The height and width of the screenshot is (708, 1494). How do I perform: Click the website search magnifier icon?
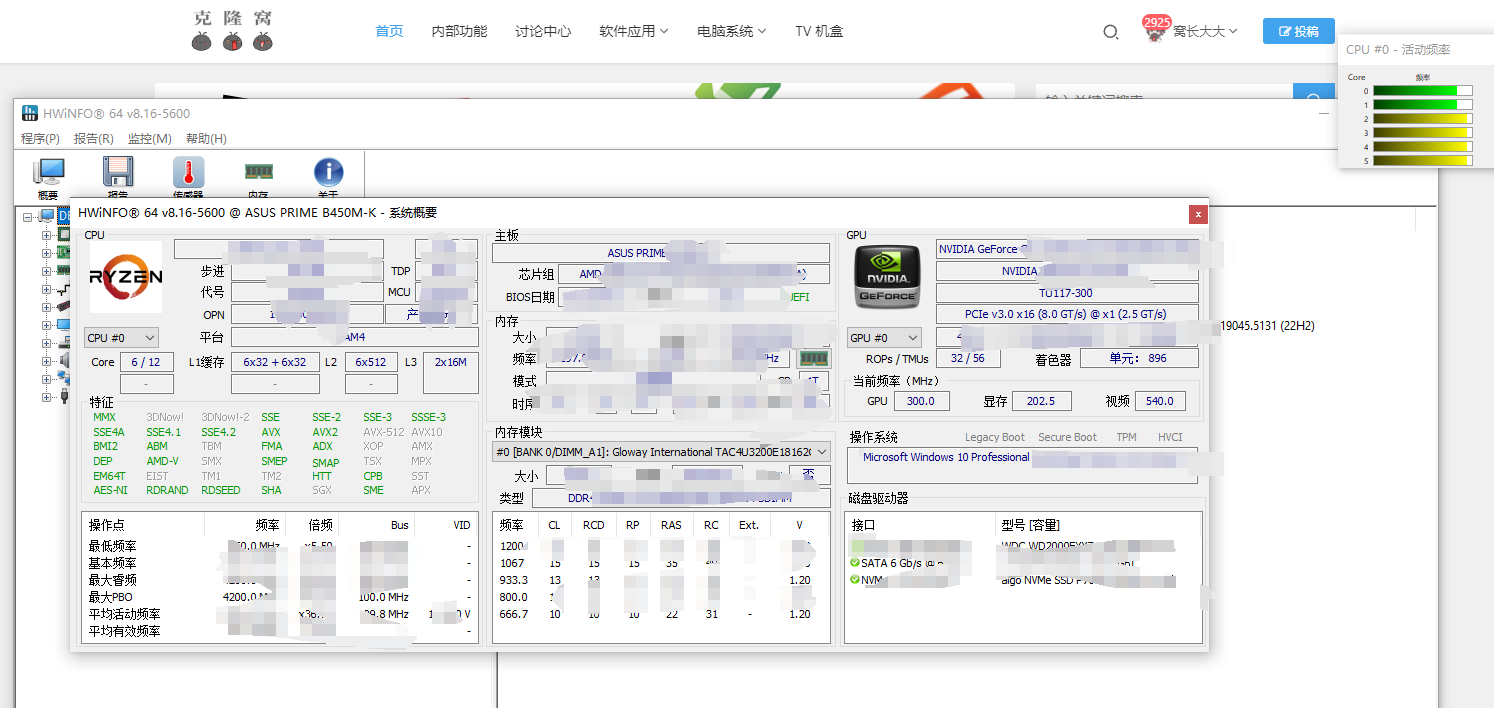click(1110, 32)
